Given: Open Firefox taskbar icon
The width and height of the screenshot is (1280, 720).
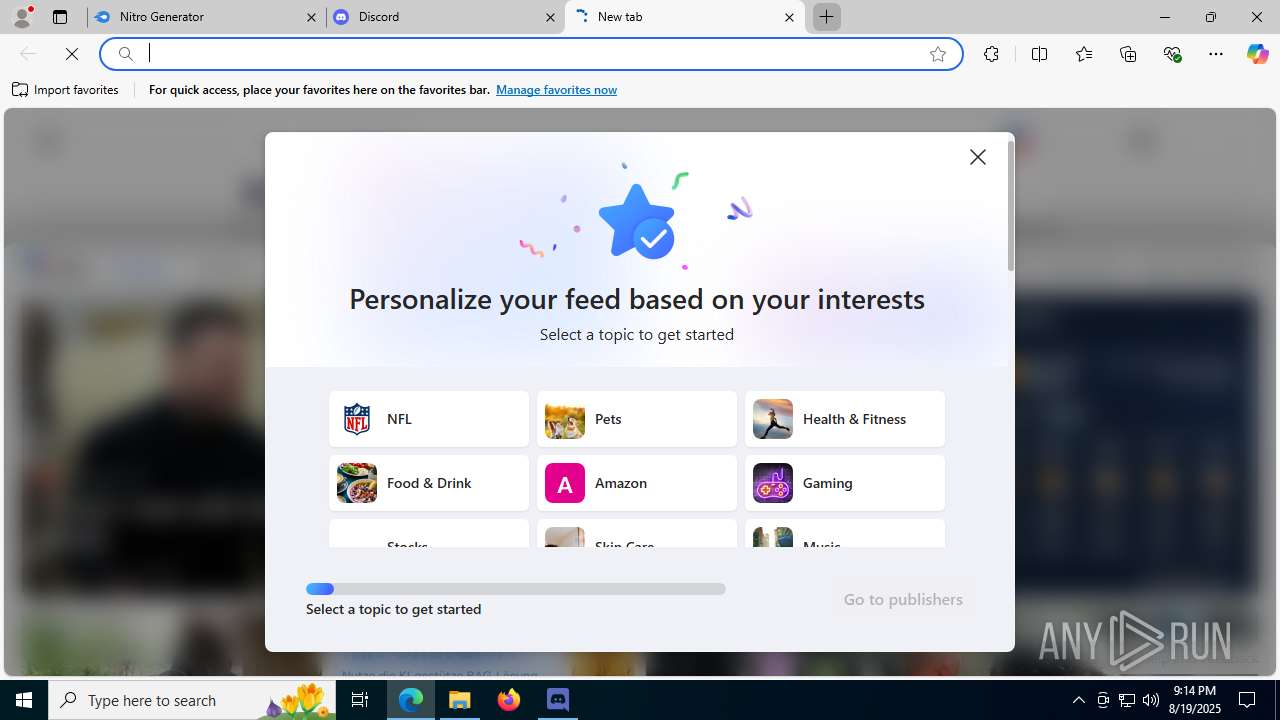Looking at the screenshot, I should pos(509,700).
